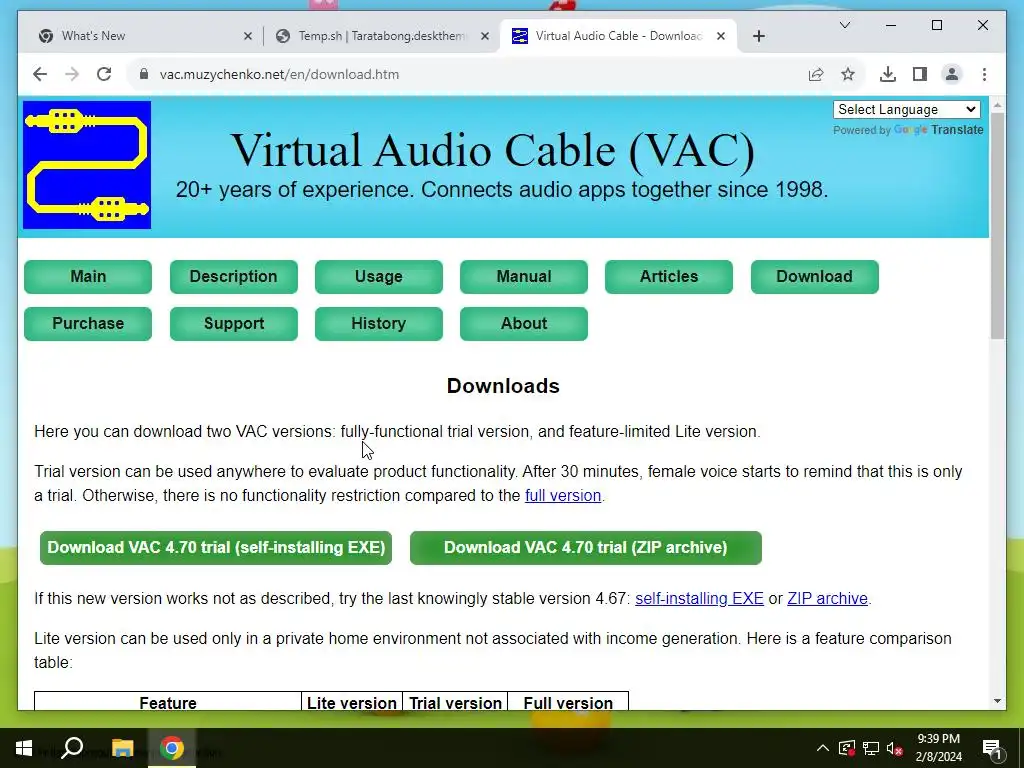Click the 'Full version' table header
The width and height of the screenshot is (1024, 768).
coord(568,703)
